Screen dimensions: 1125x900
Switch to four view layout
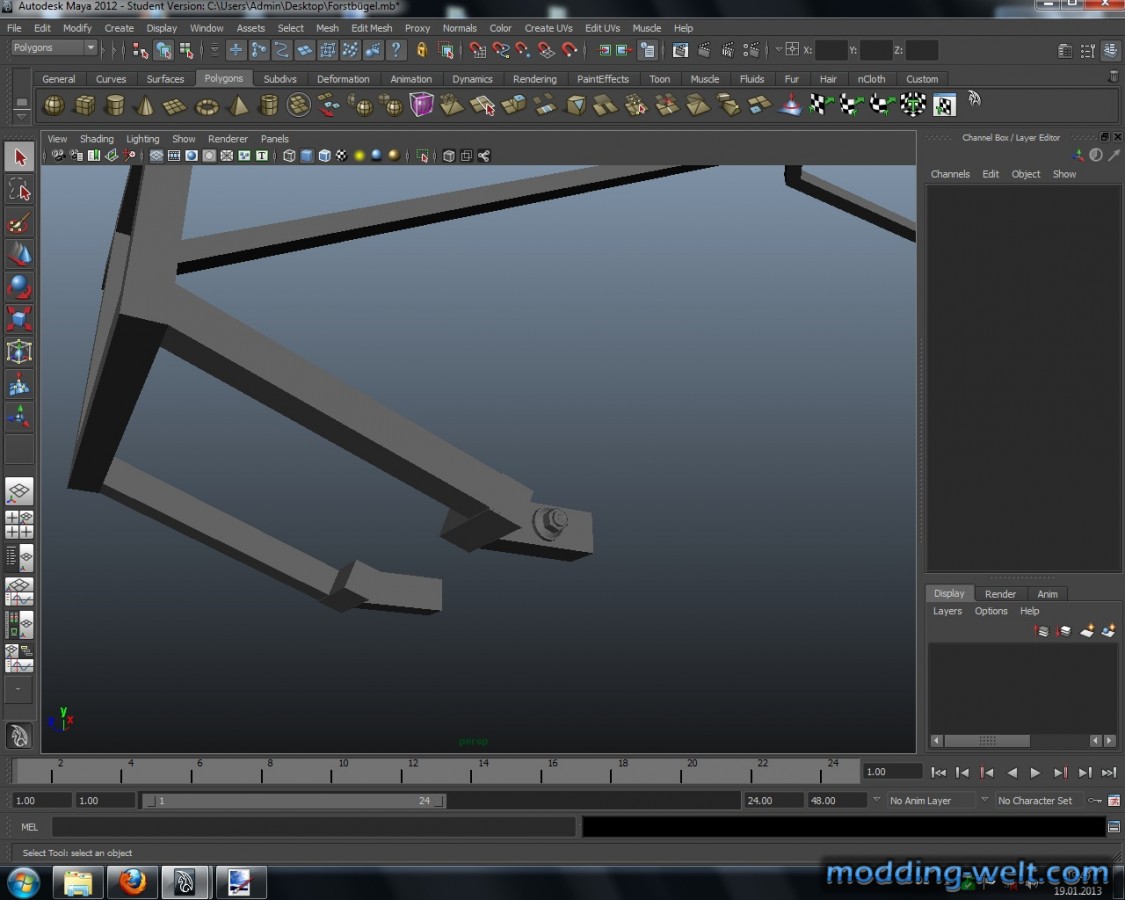pos(19,525)
